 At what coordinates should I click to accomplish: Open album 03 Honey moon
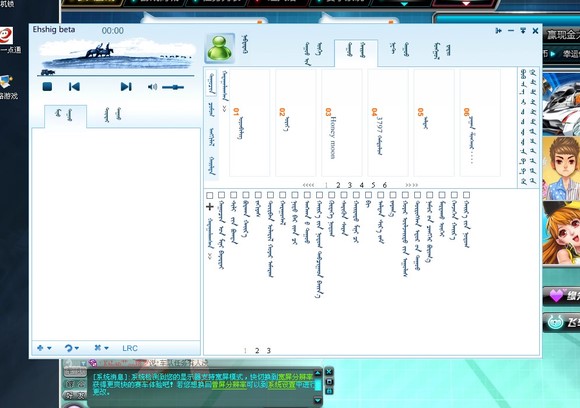[x=342, y=123]
